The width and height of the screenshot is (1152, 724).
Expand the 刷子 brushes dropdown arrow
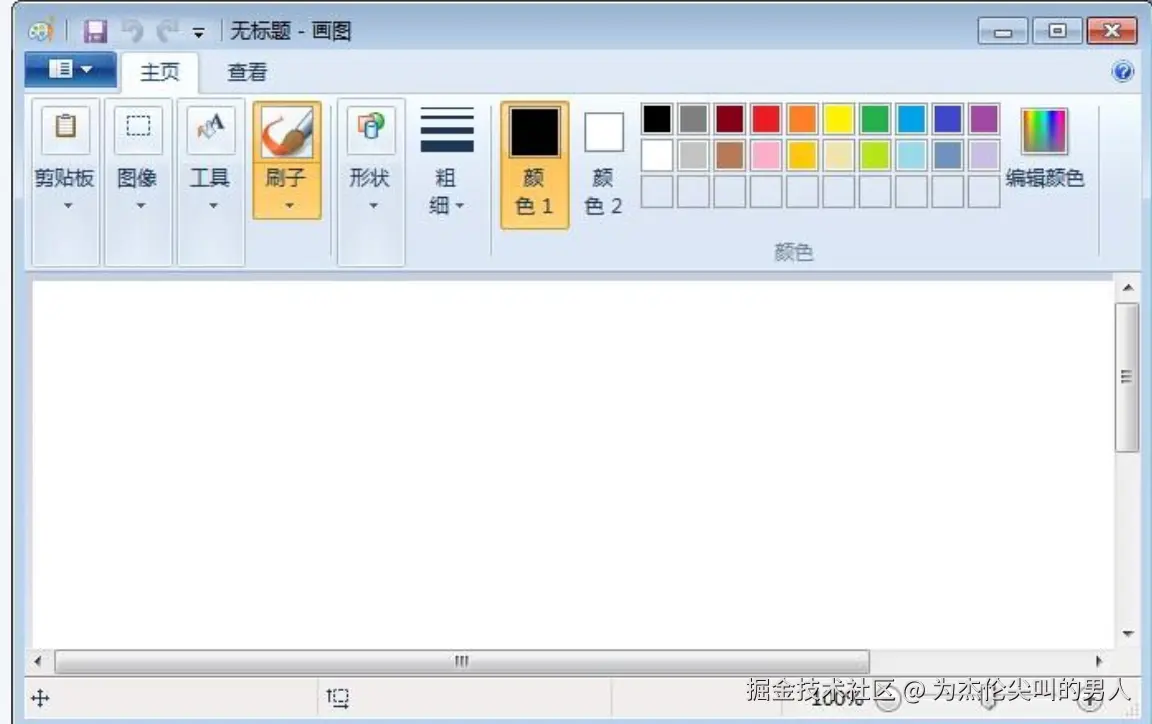287,207
